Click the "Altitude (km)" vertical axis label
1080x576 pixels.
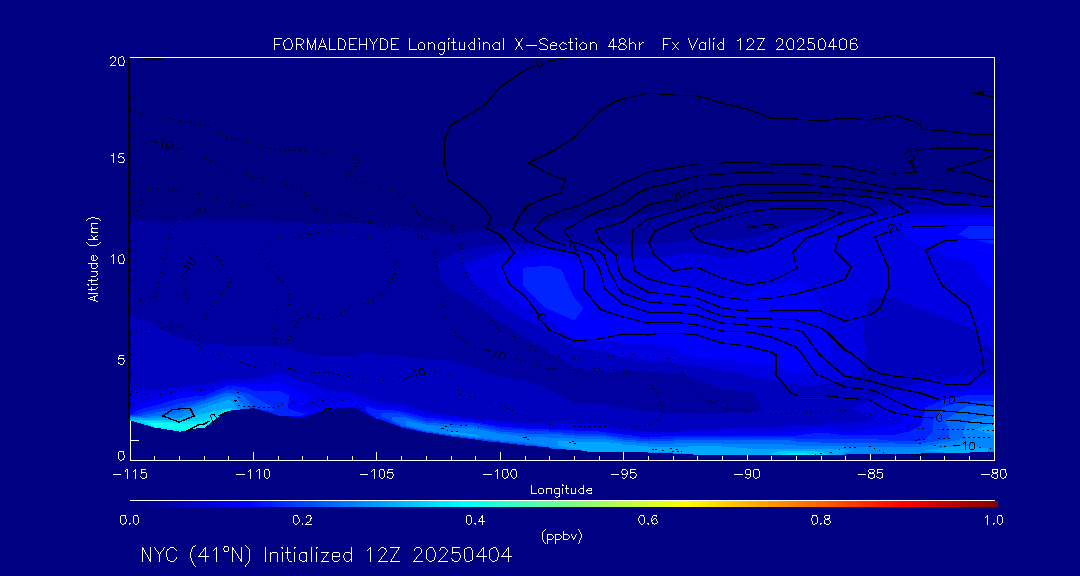[93, 258]
